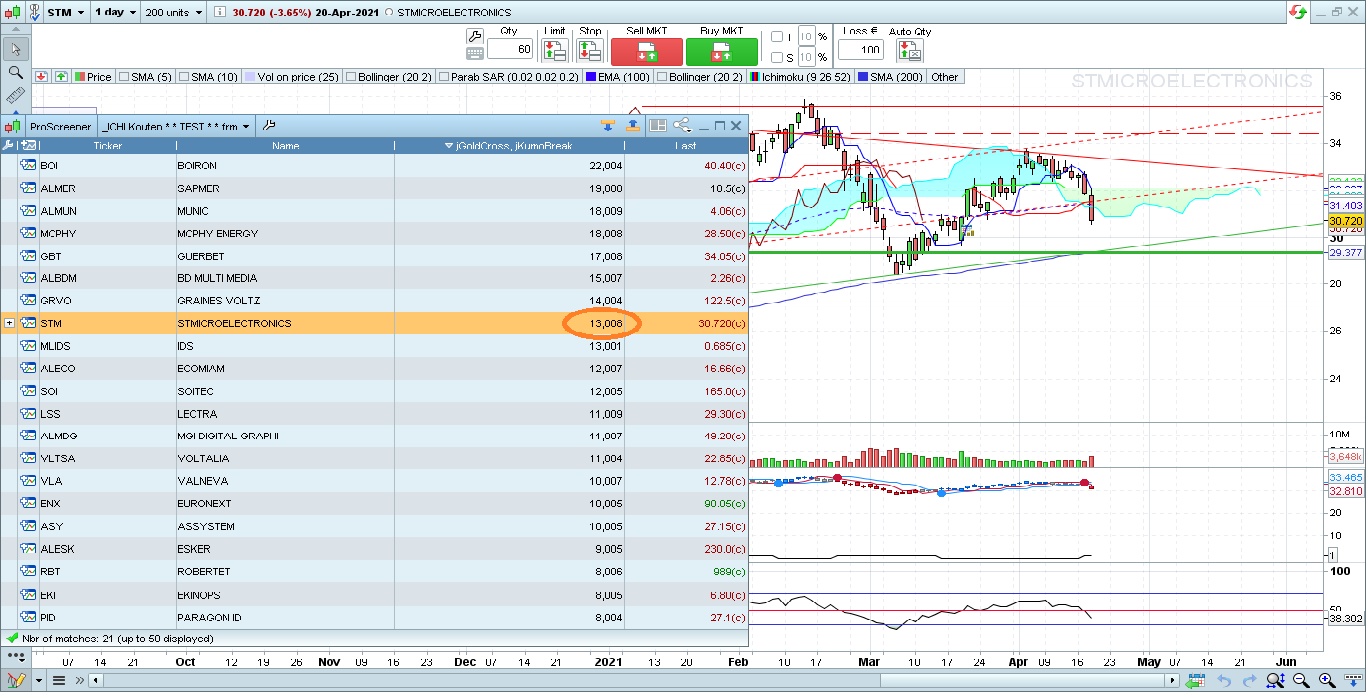Toggle SMA (5) indicator checkbox
Screen dimensions: 1368x698
pos(124,77)
